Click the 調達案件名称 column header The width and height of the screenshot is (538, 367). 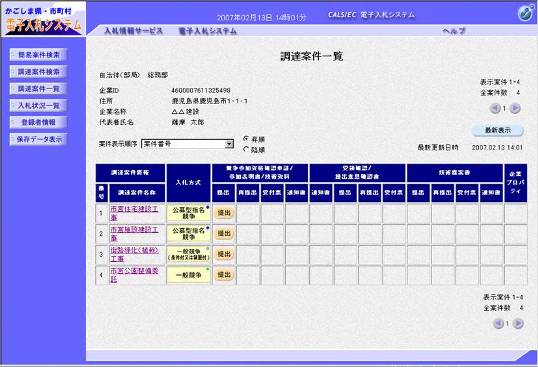137,193
